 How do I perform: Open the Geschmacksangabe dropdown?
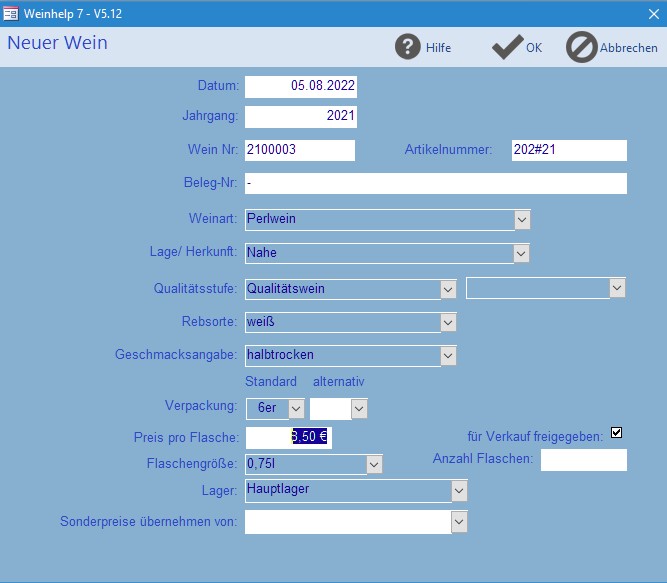pyautogui.click(x=448, y=355)
